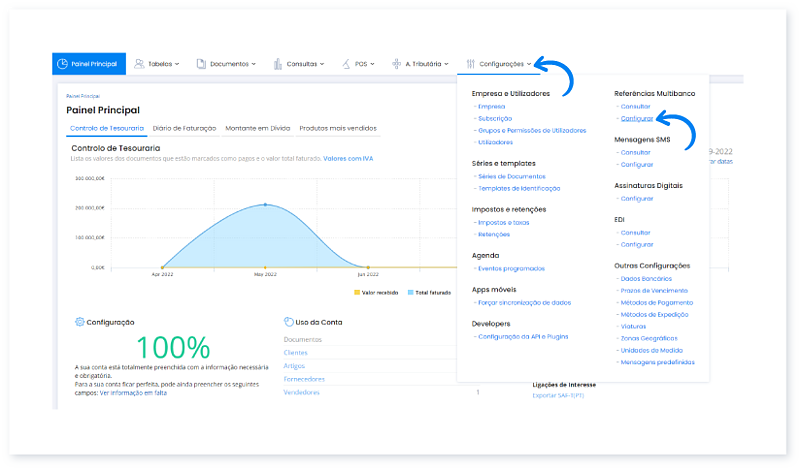Open the Utilizadores settings link
Viewport: 800px width, 469px height.
pyautogui.click(x=495, y=142)
